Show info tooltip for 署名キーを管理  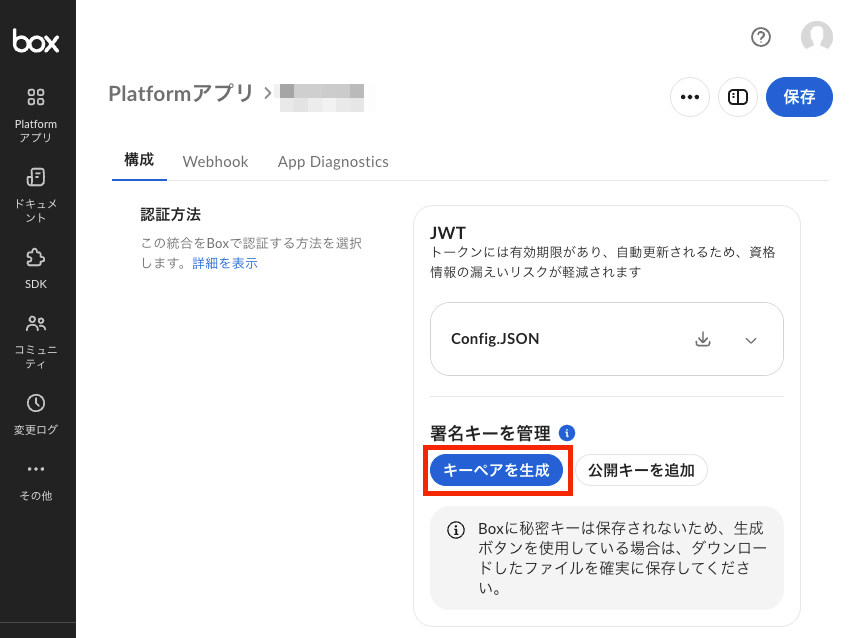click(x=567, y=433)
